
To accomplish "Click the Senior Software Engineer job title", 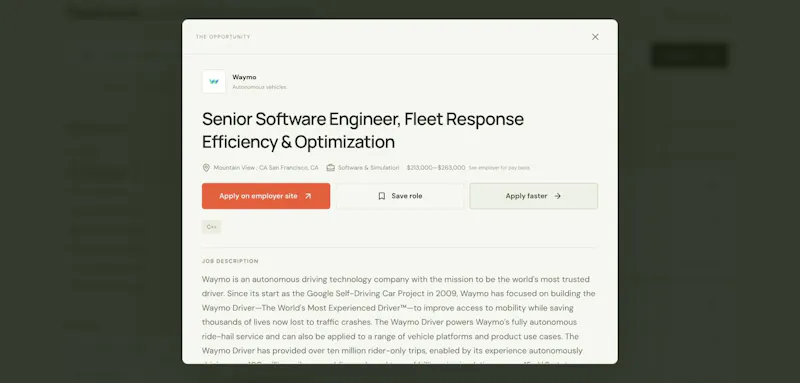I will click(363, 130).
